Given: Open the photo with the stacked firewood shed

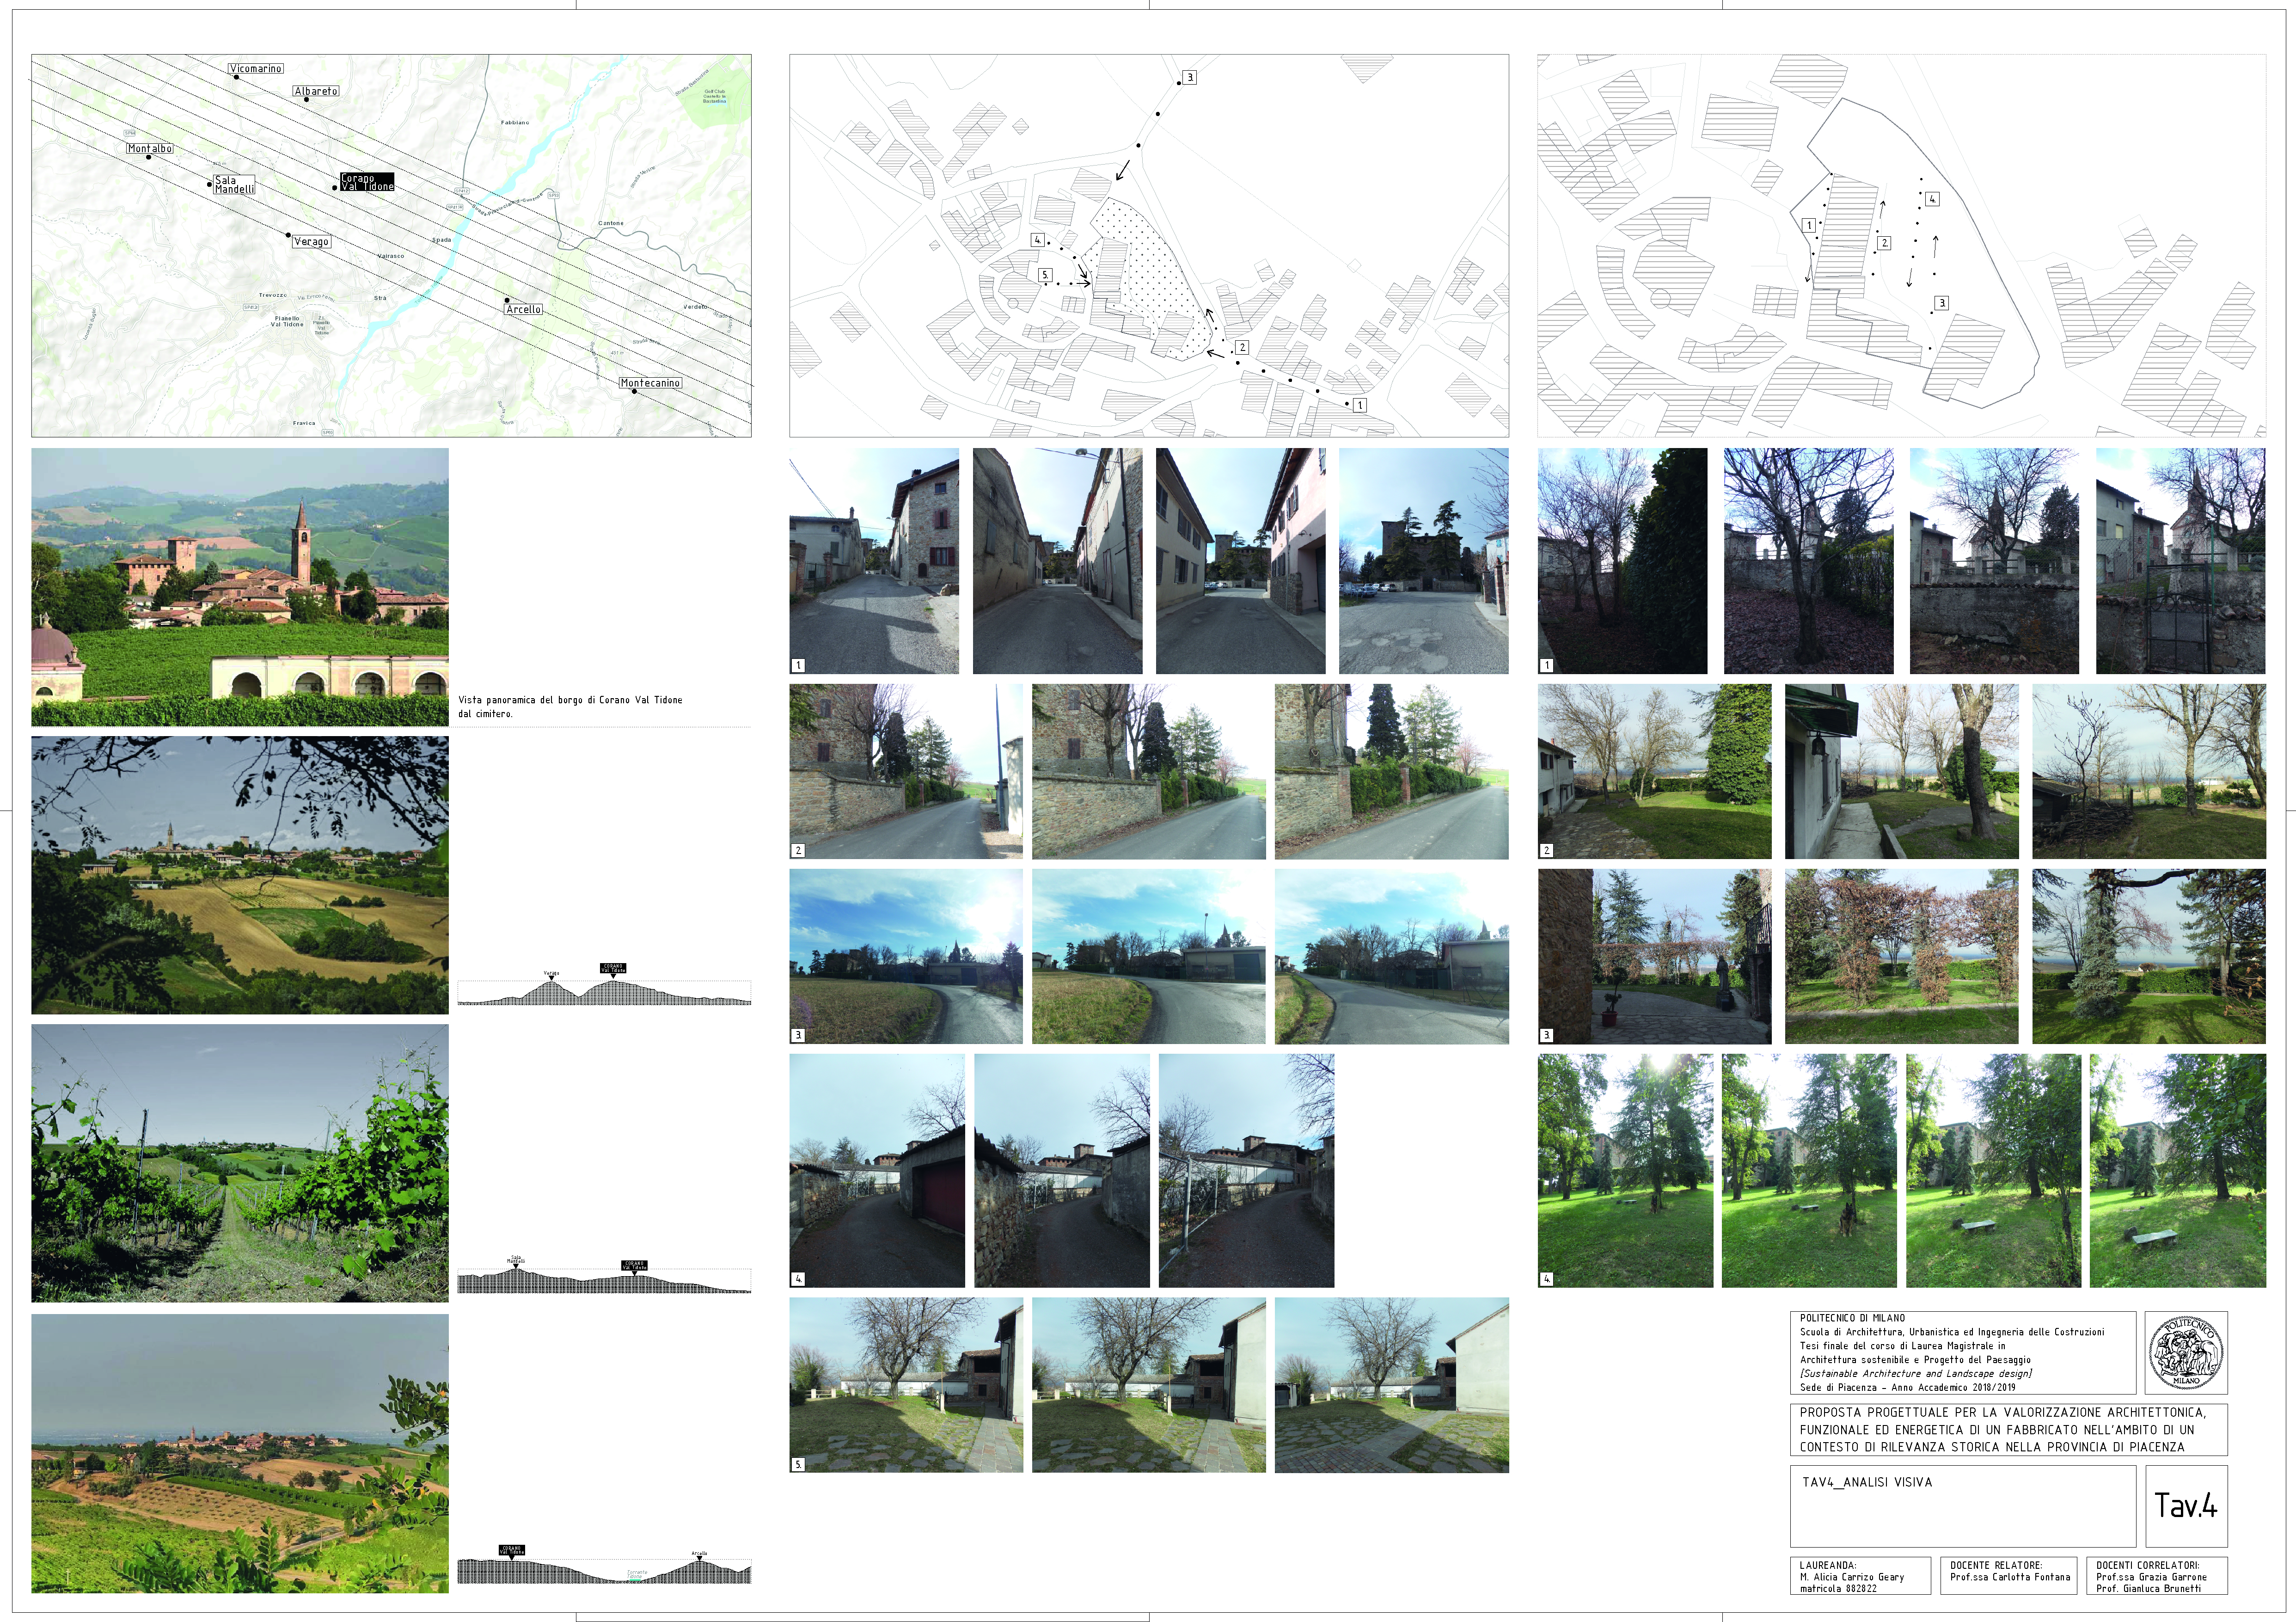Looking at the screenshot, I should (x=2148, y=771).
